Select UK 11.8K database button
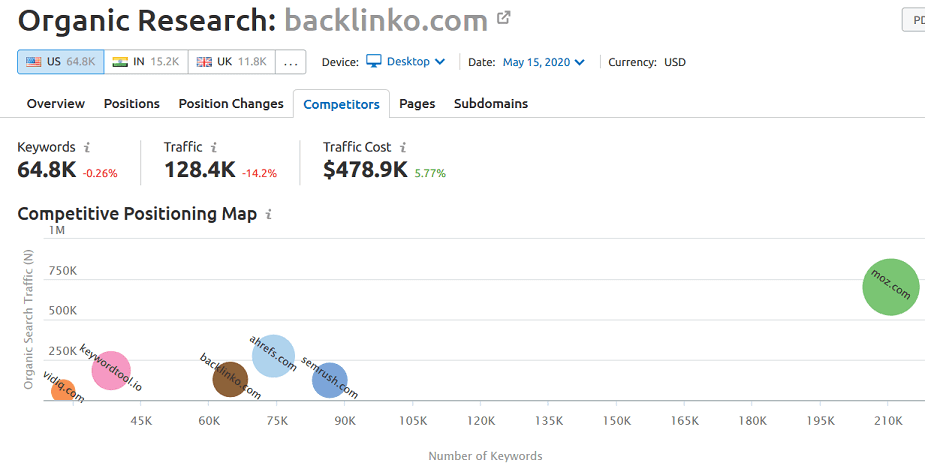 232,62
